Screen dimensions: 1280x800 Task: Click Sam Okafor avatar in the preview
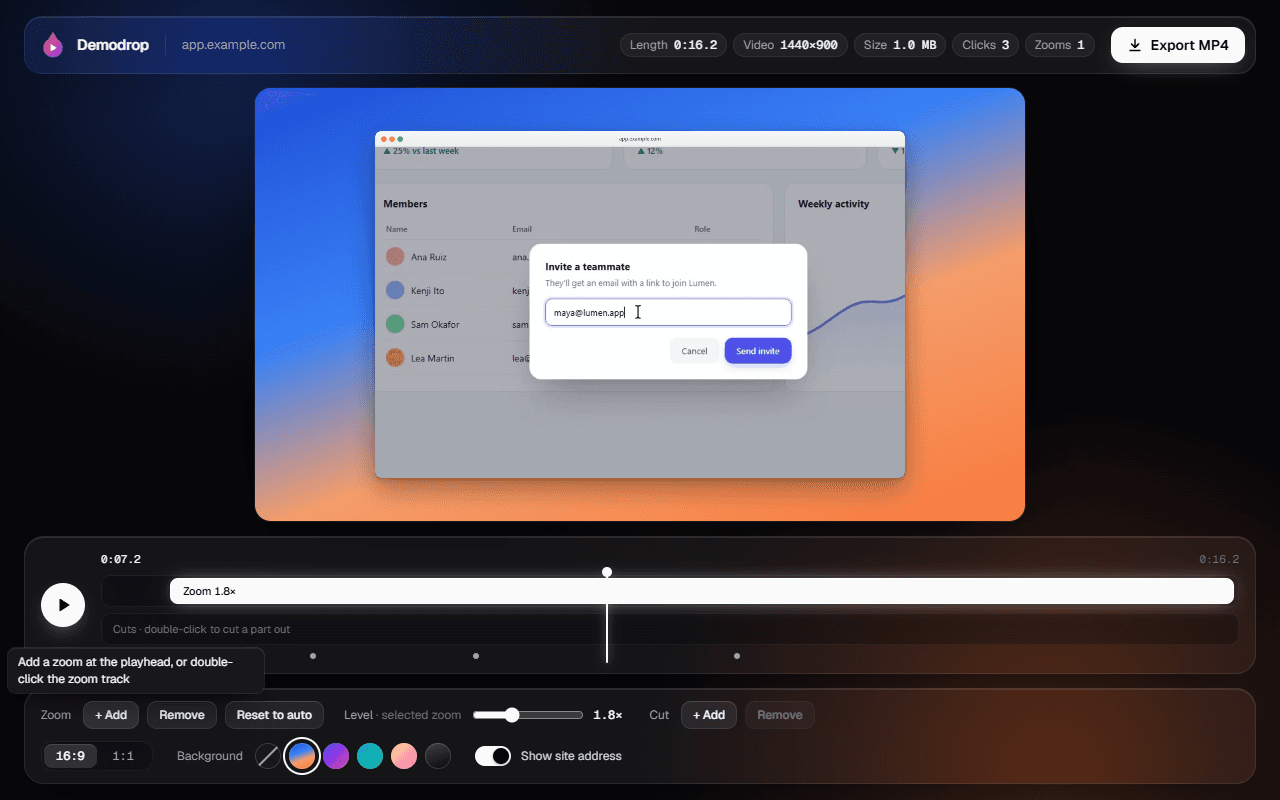[x=395, y=324]
